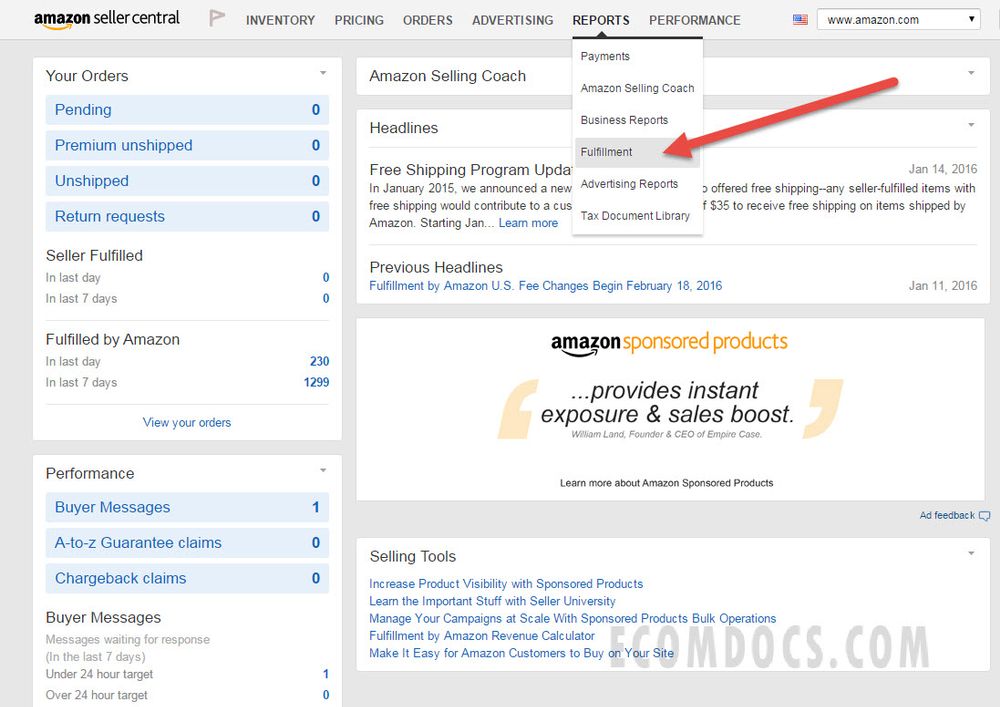Collapse the Selling Tools panel arrow
Viewport: 1000px width, 707px height.
[x=971, y=553]
